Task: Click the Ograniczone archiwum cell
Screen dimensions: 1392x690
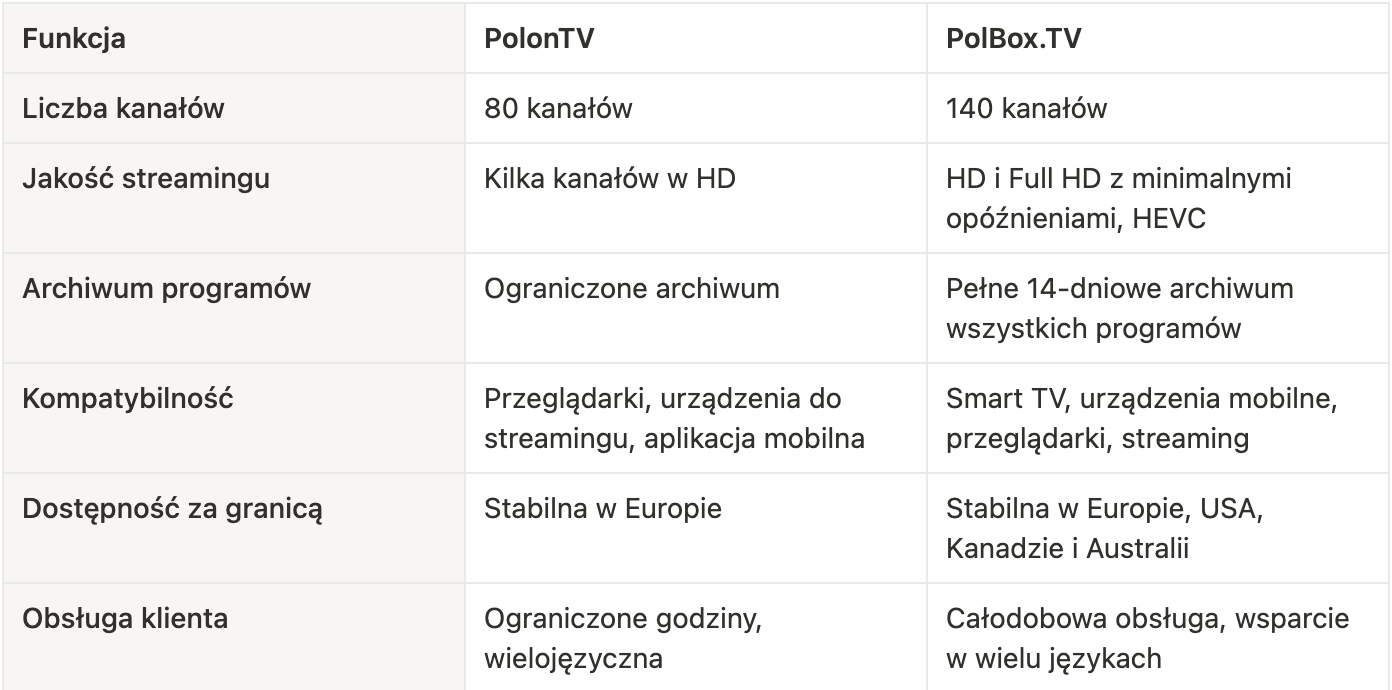Action: [x=631, y=289]
